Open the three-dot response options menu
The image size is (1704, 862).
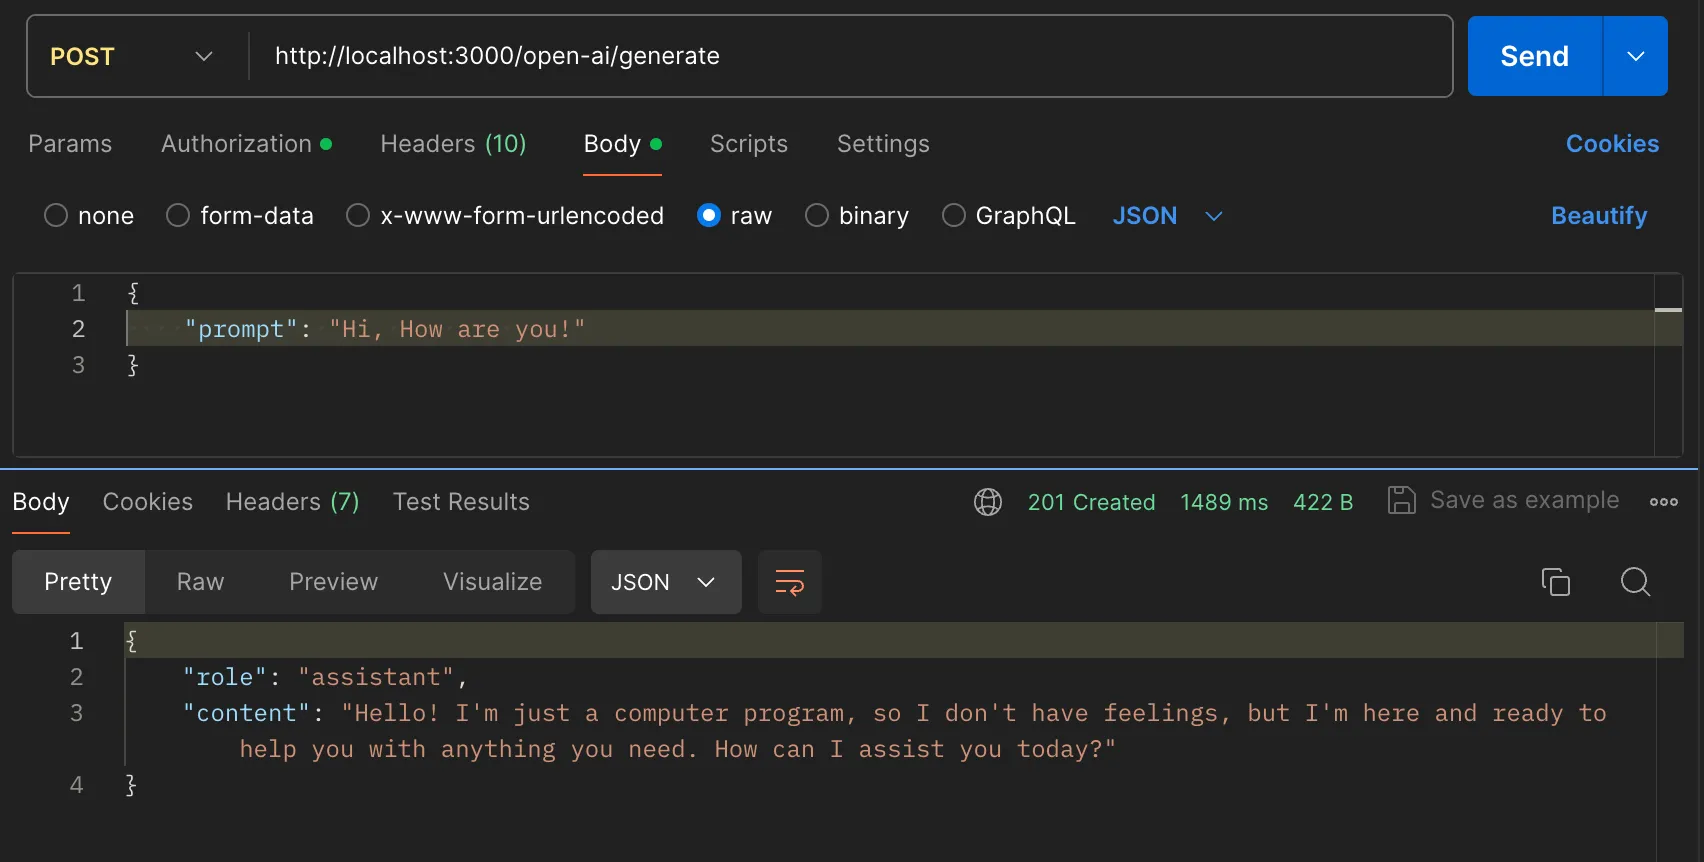point(1664,502)
